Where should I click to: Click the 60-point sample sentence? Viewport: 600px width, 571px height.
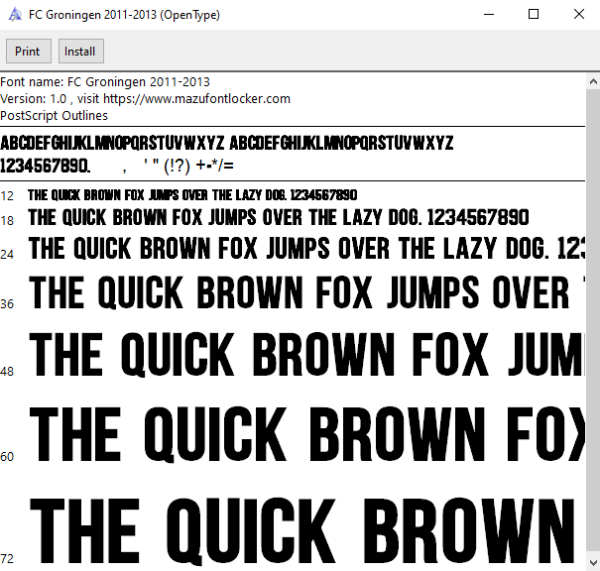[307, 434]
